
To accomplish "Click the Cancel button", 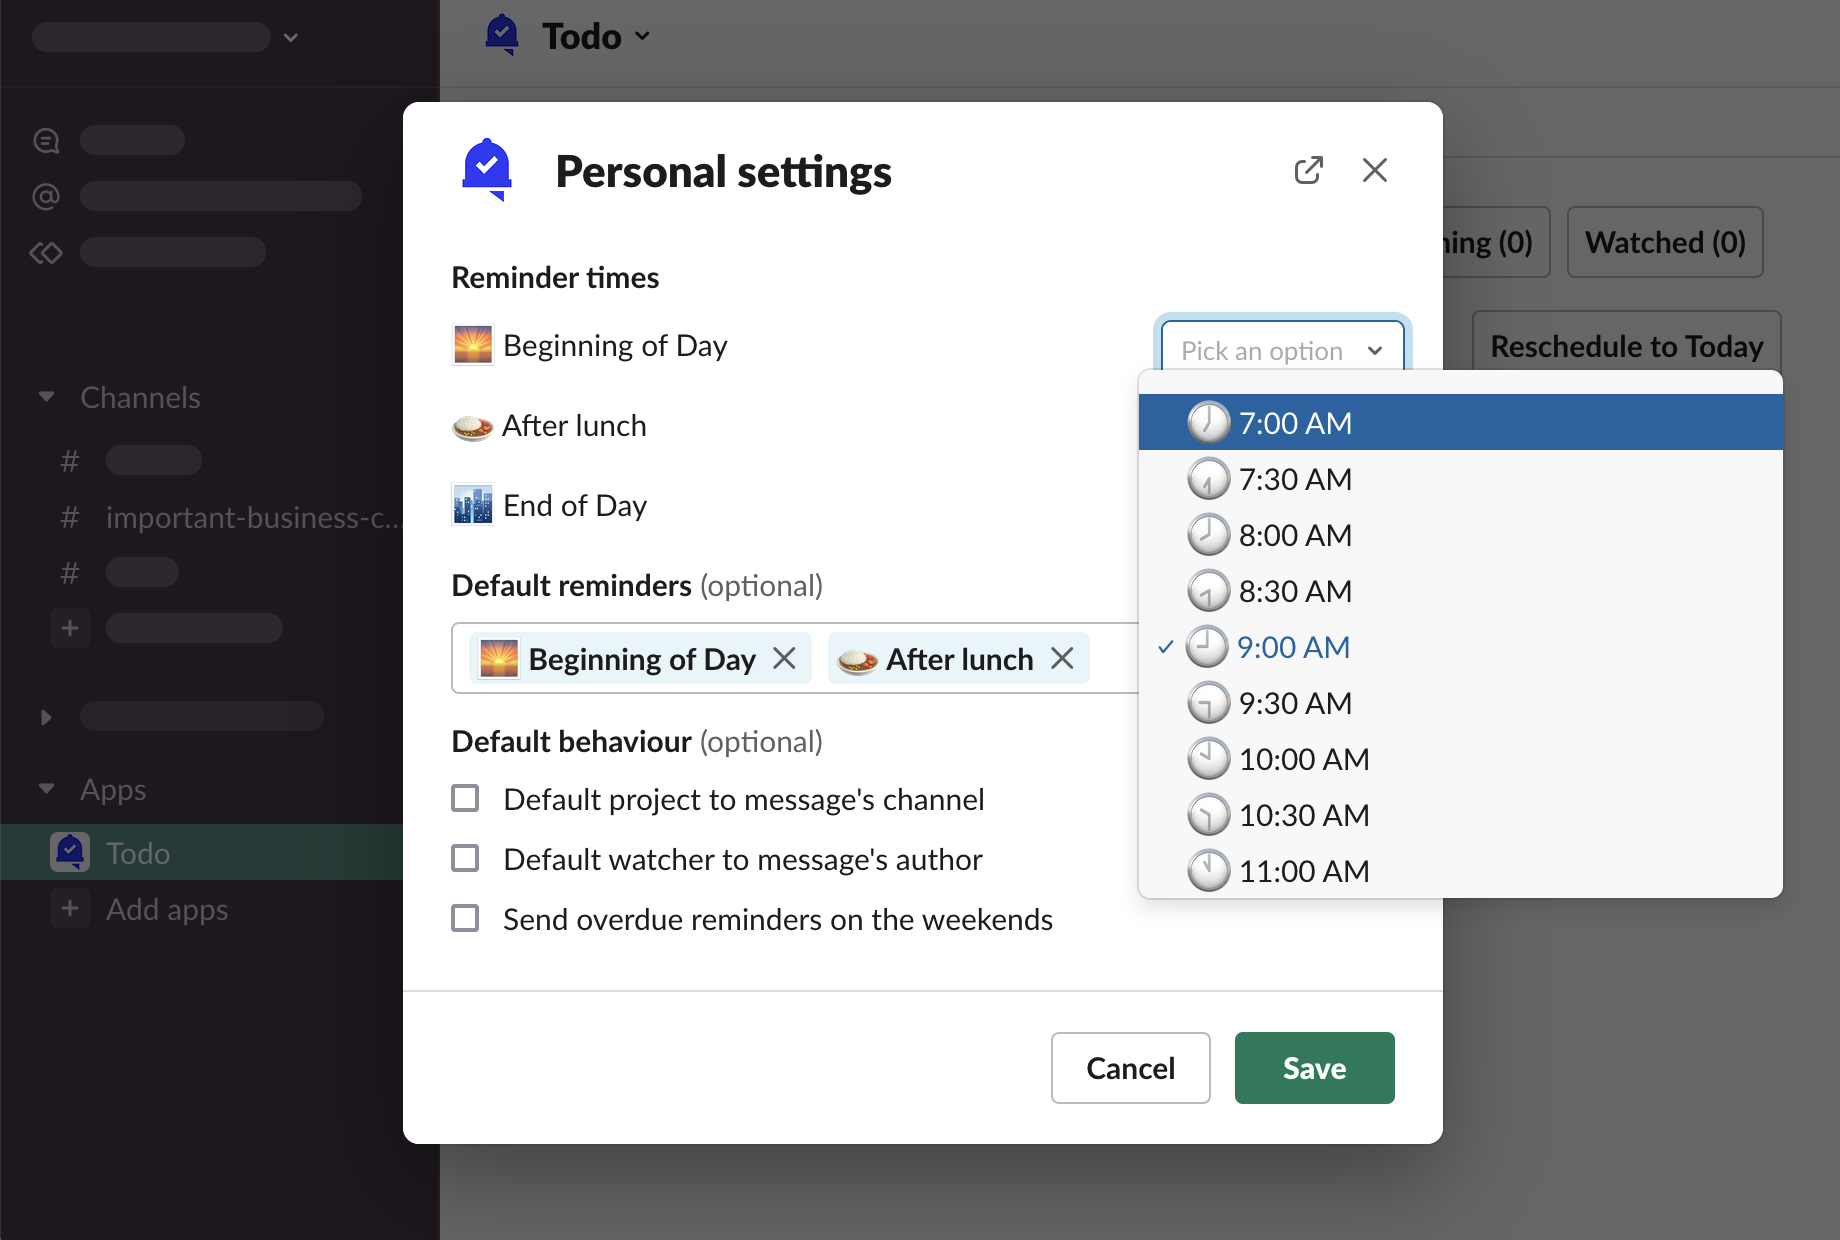I will (1130, 1068).
